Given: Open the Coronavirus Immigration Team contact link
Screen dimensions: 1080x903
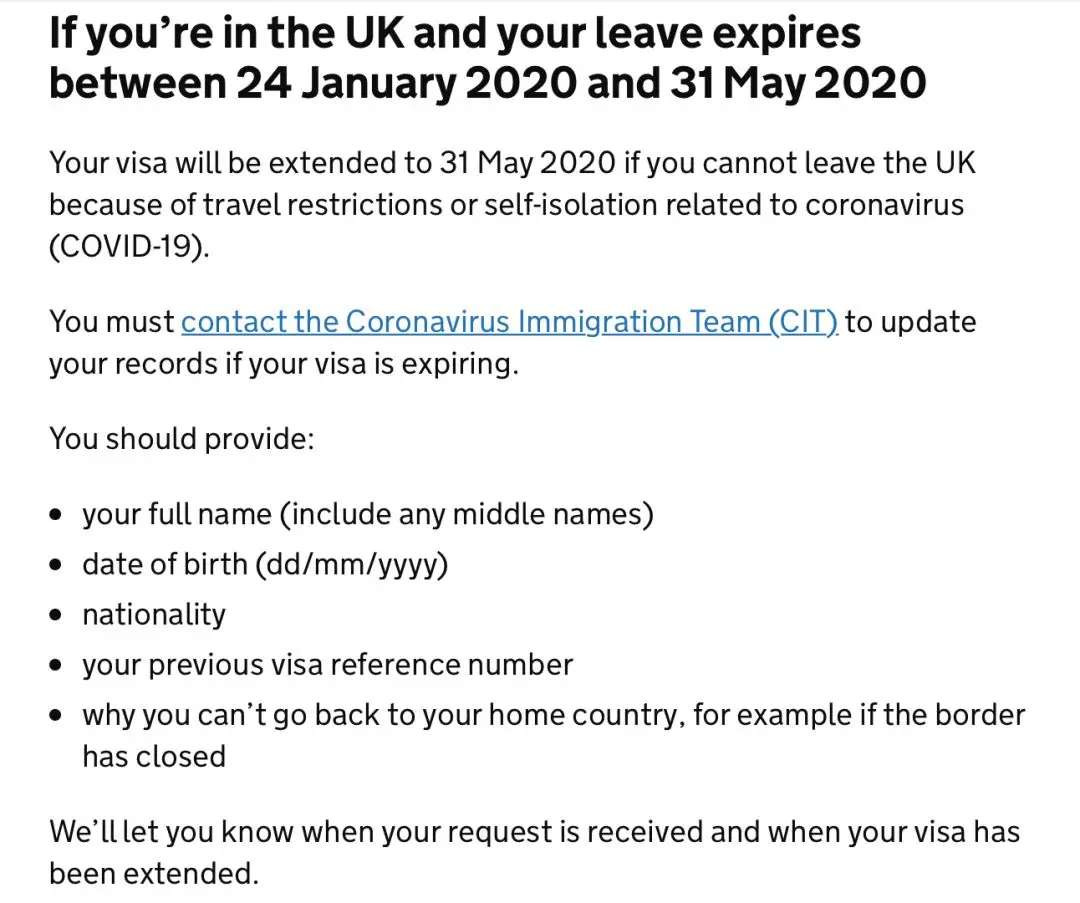Looking at the screenshot, I should point(510,322).
